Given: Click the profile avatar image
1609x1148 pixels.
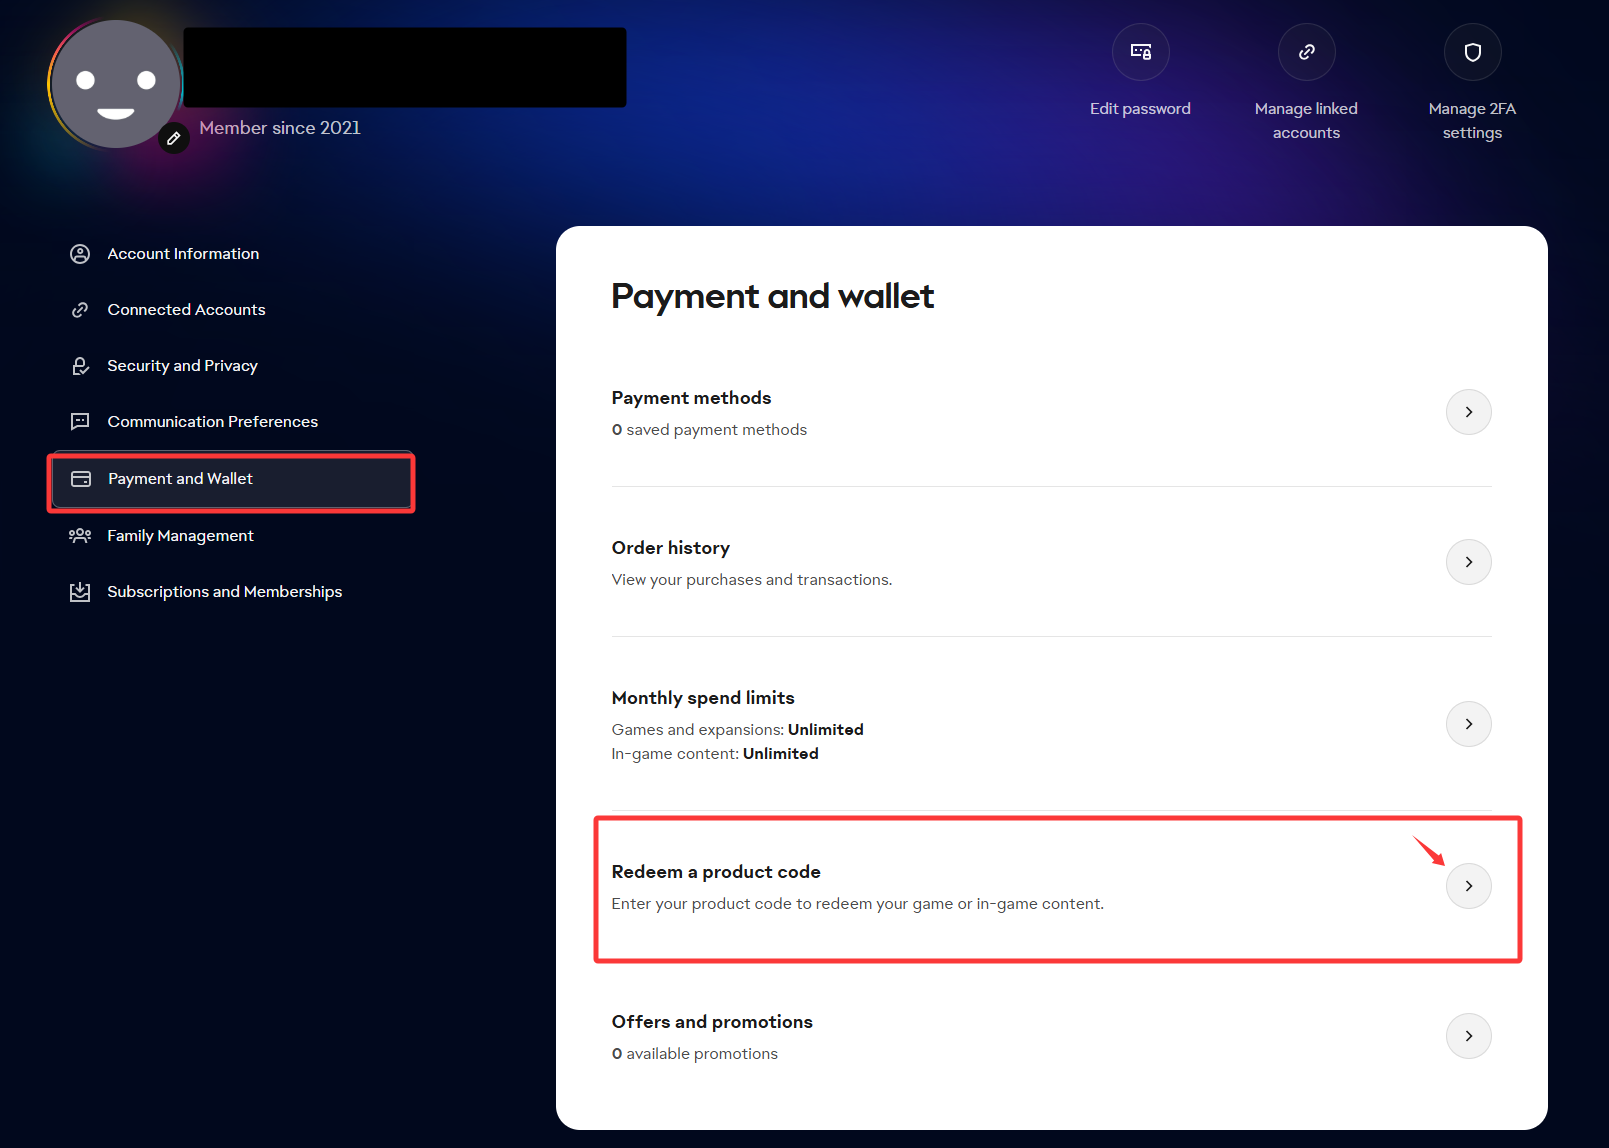Looking at the screenshot, I should [115, 84].
